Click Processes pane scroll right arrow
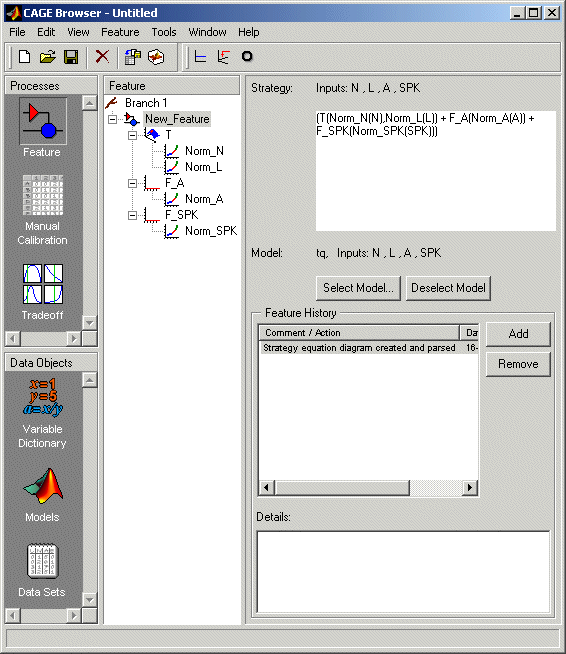The image size is (566, 654). [x=74, y=338]
